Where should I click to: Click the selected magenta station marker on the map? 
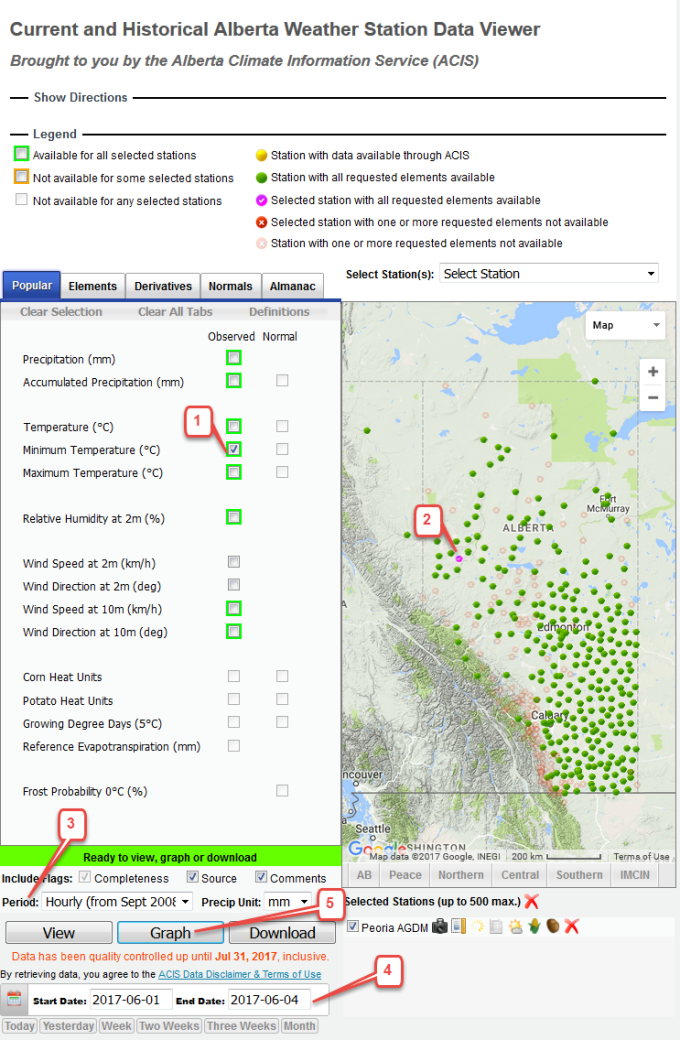[x=459, y=559]
